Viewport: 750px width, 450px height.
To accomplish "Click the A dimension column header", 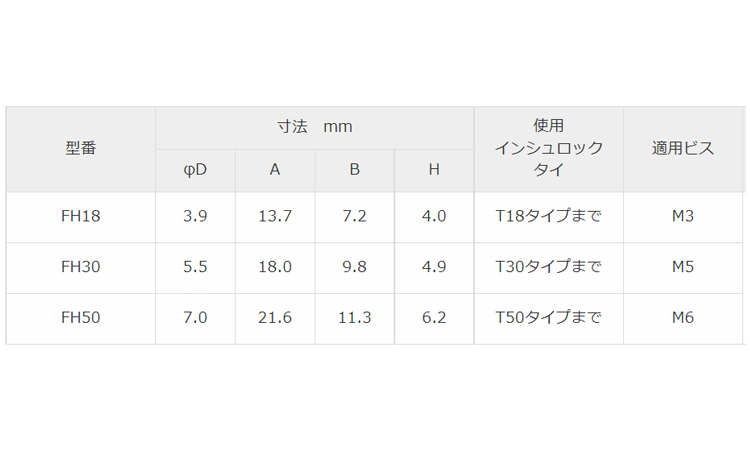I will point(275,170).
